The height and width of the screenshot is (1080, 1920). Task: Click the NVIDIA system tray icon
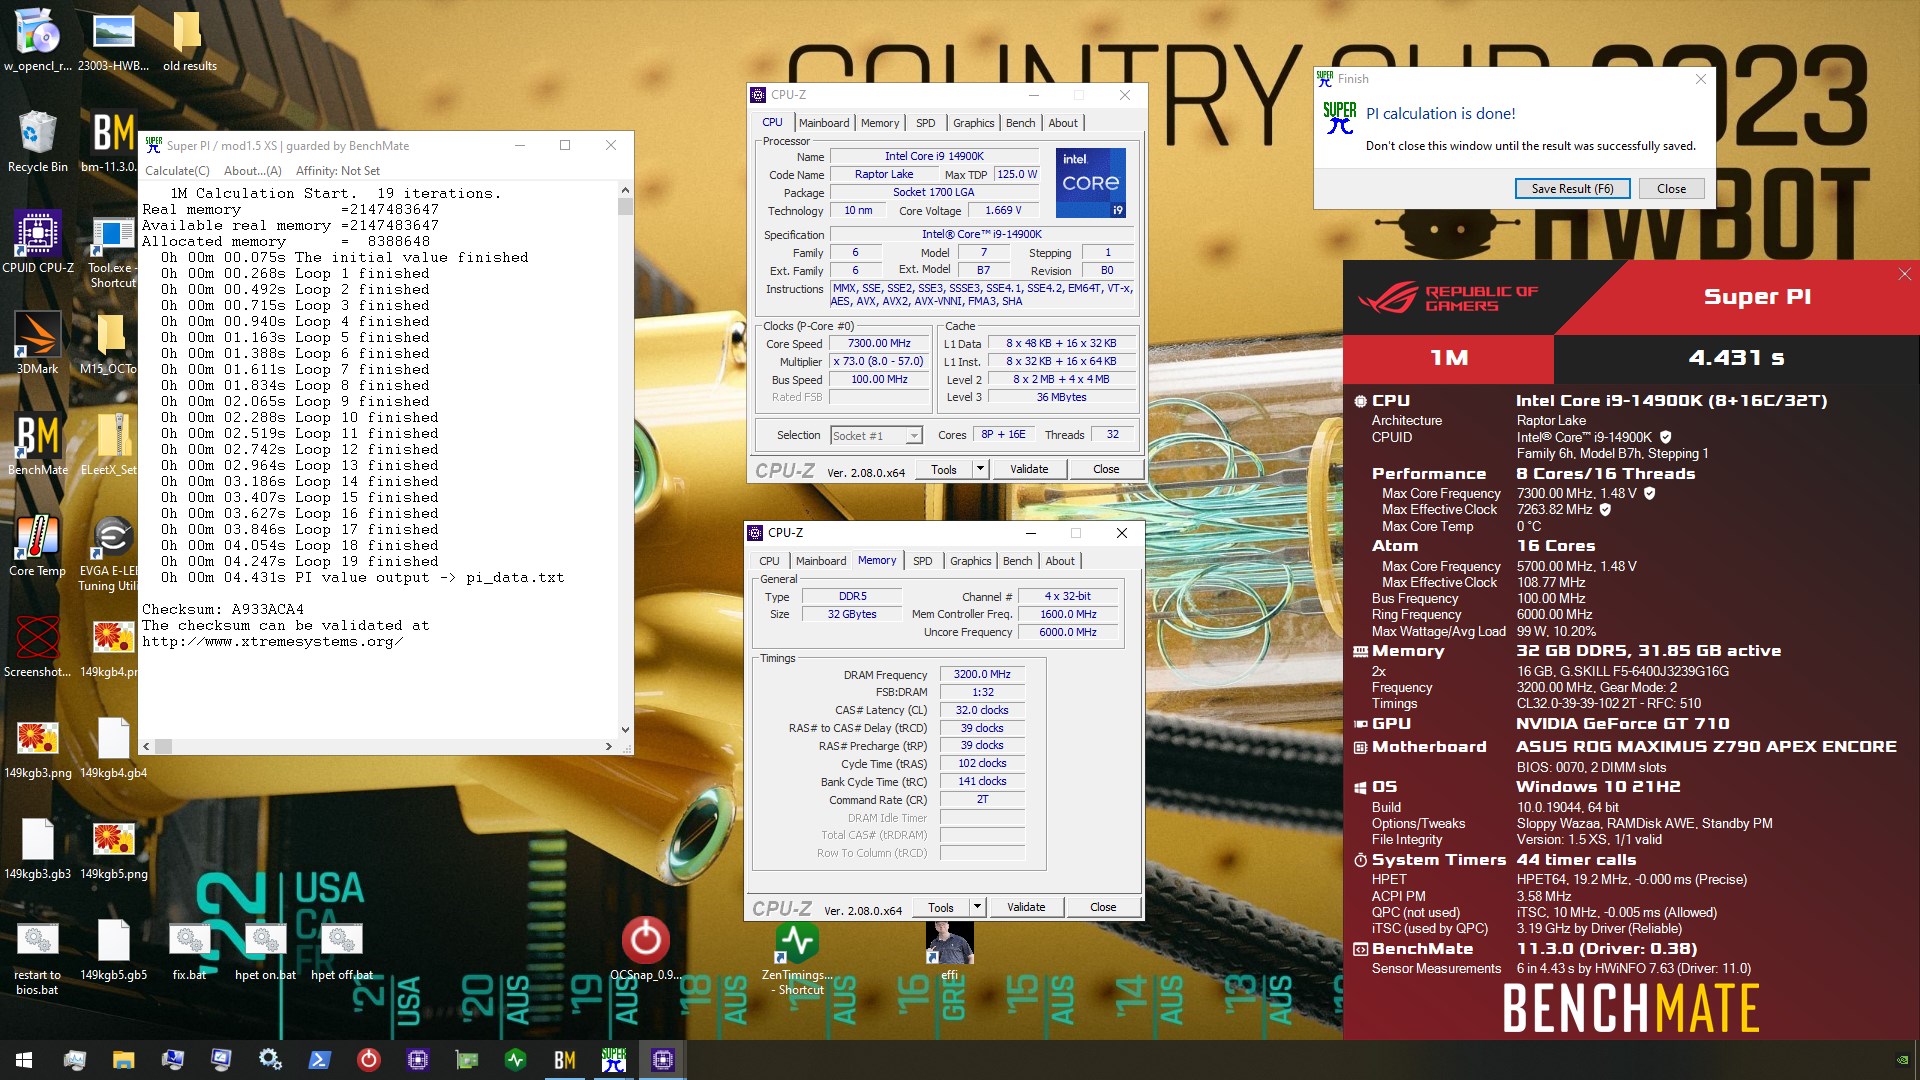(x=1902, y=1060)
